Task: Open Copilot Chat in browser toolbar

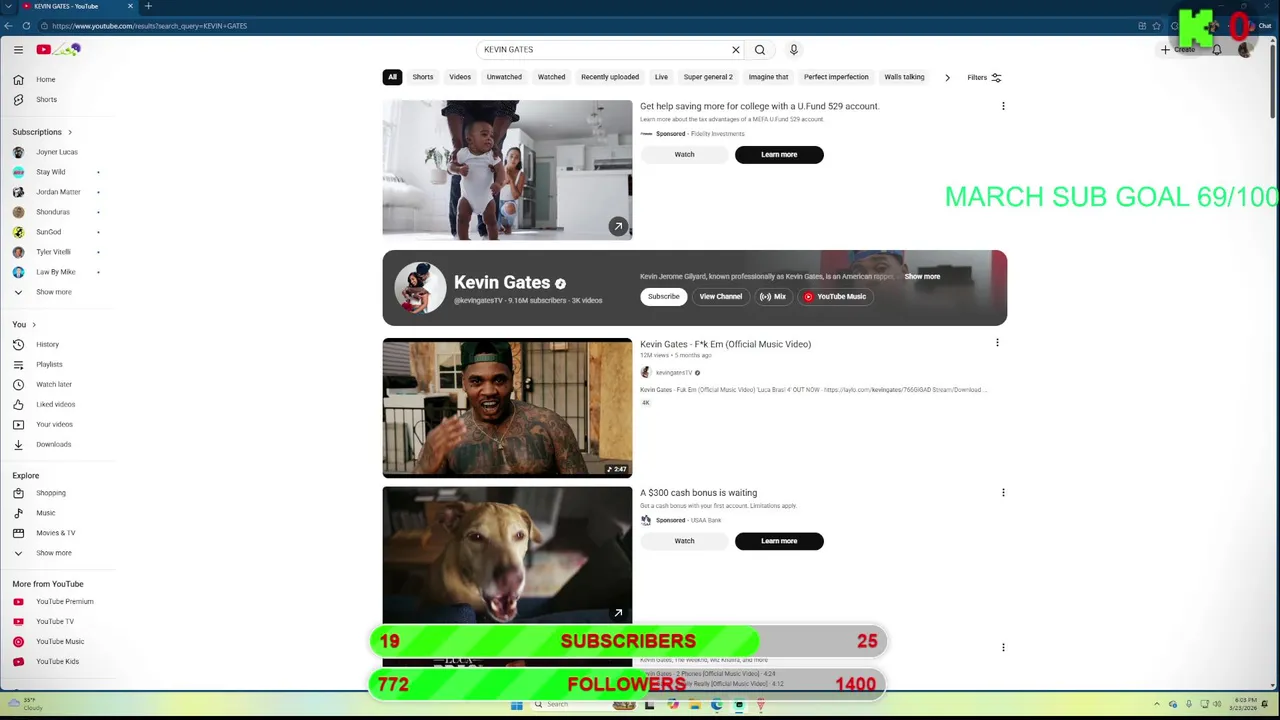Action: click(x=1261, y=26)
